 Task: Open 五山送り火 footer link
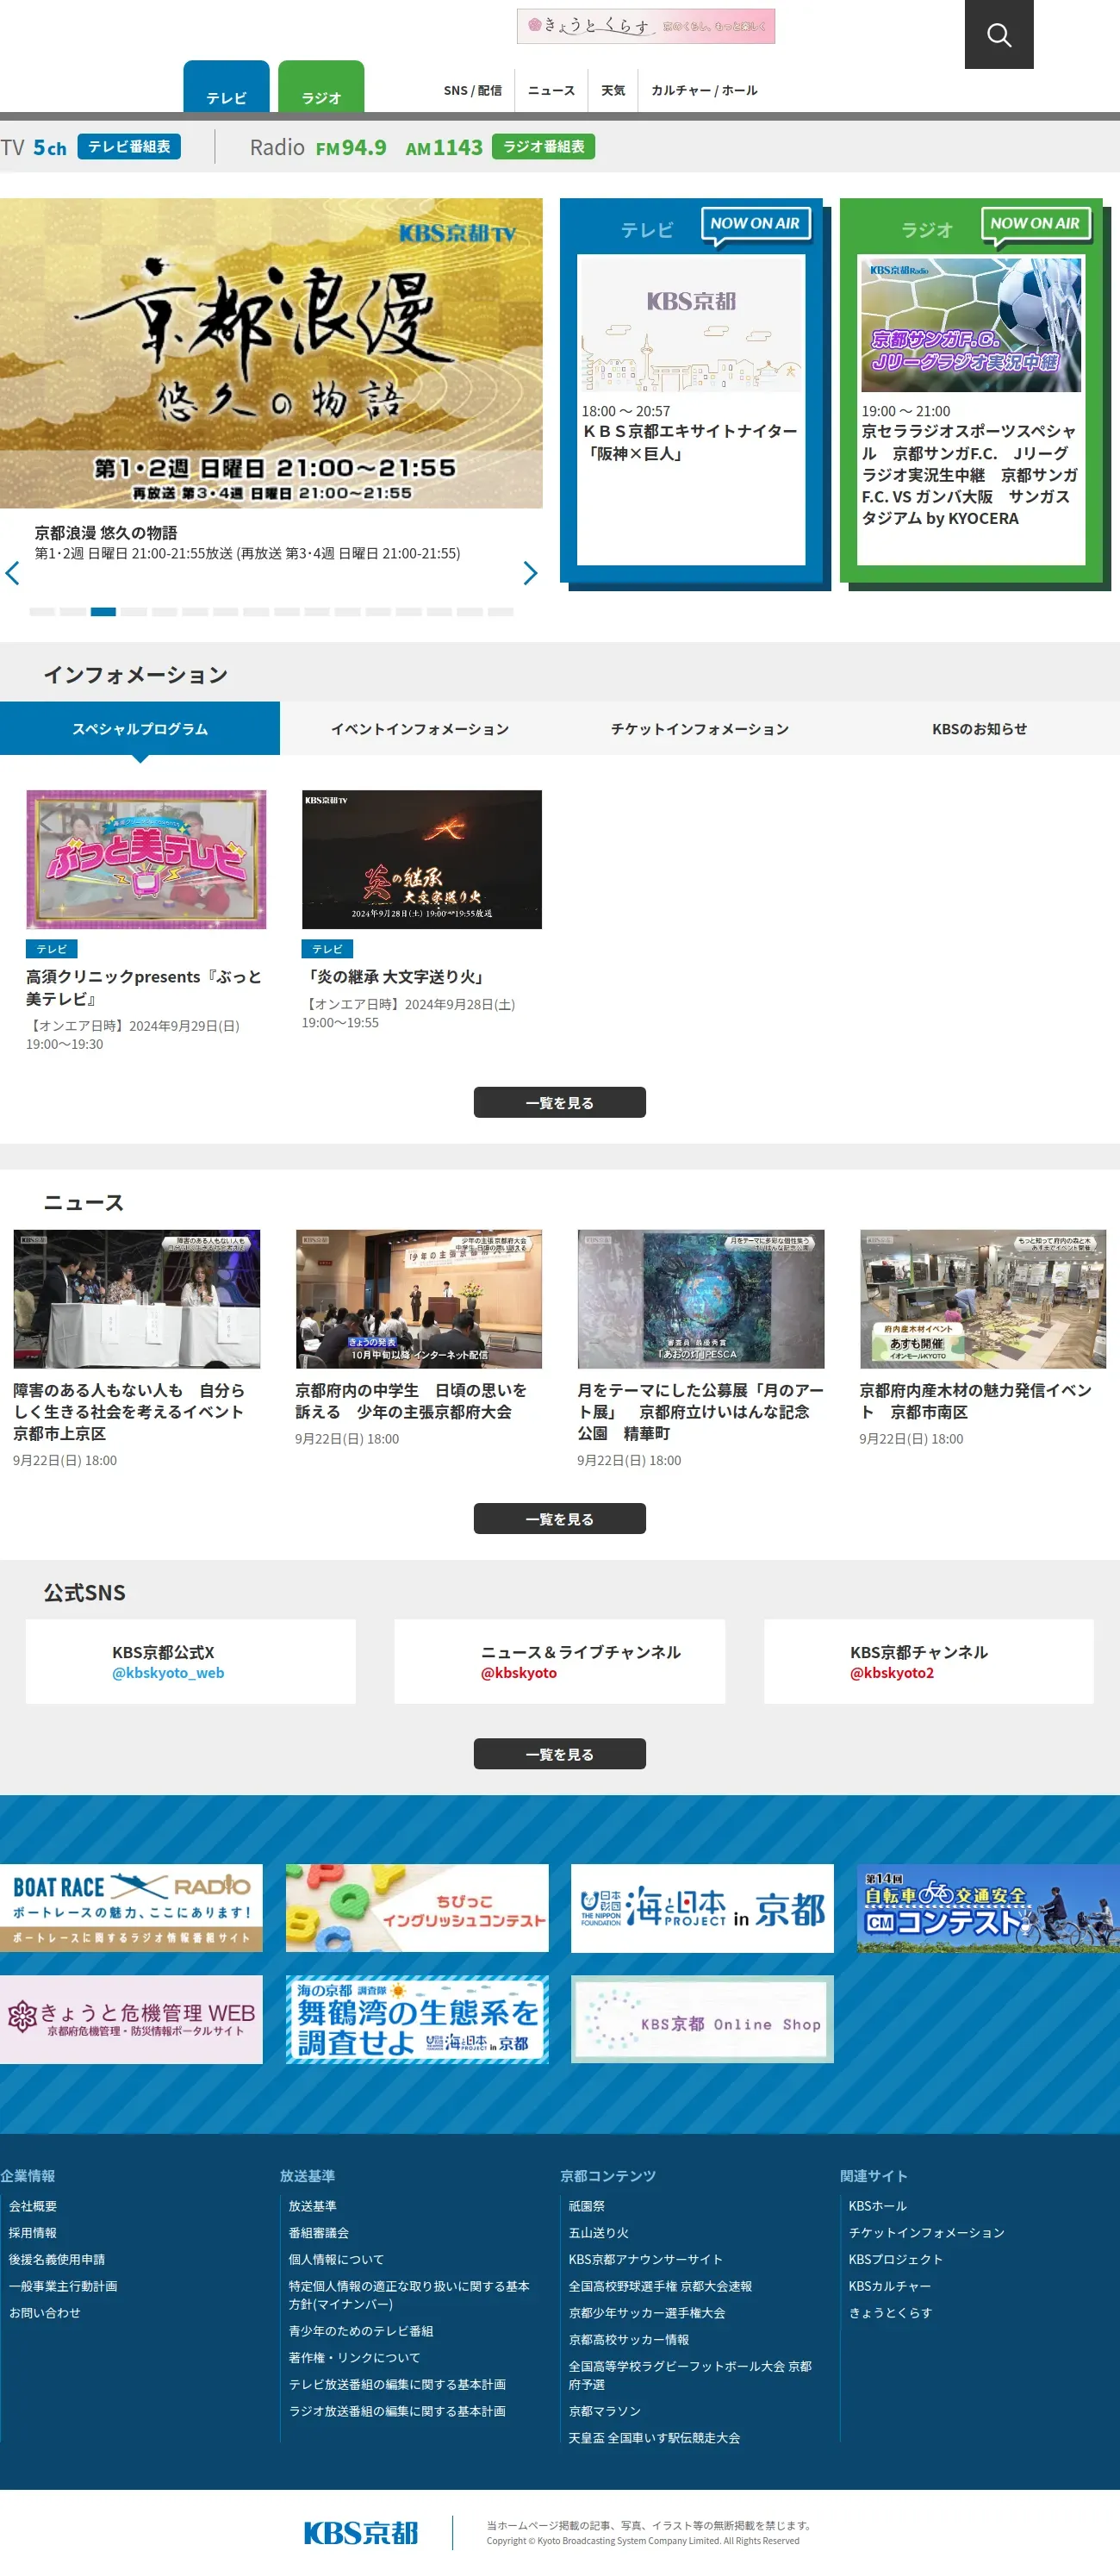(x=599, y=2233)
